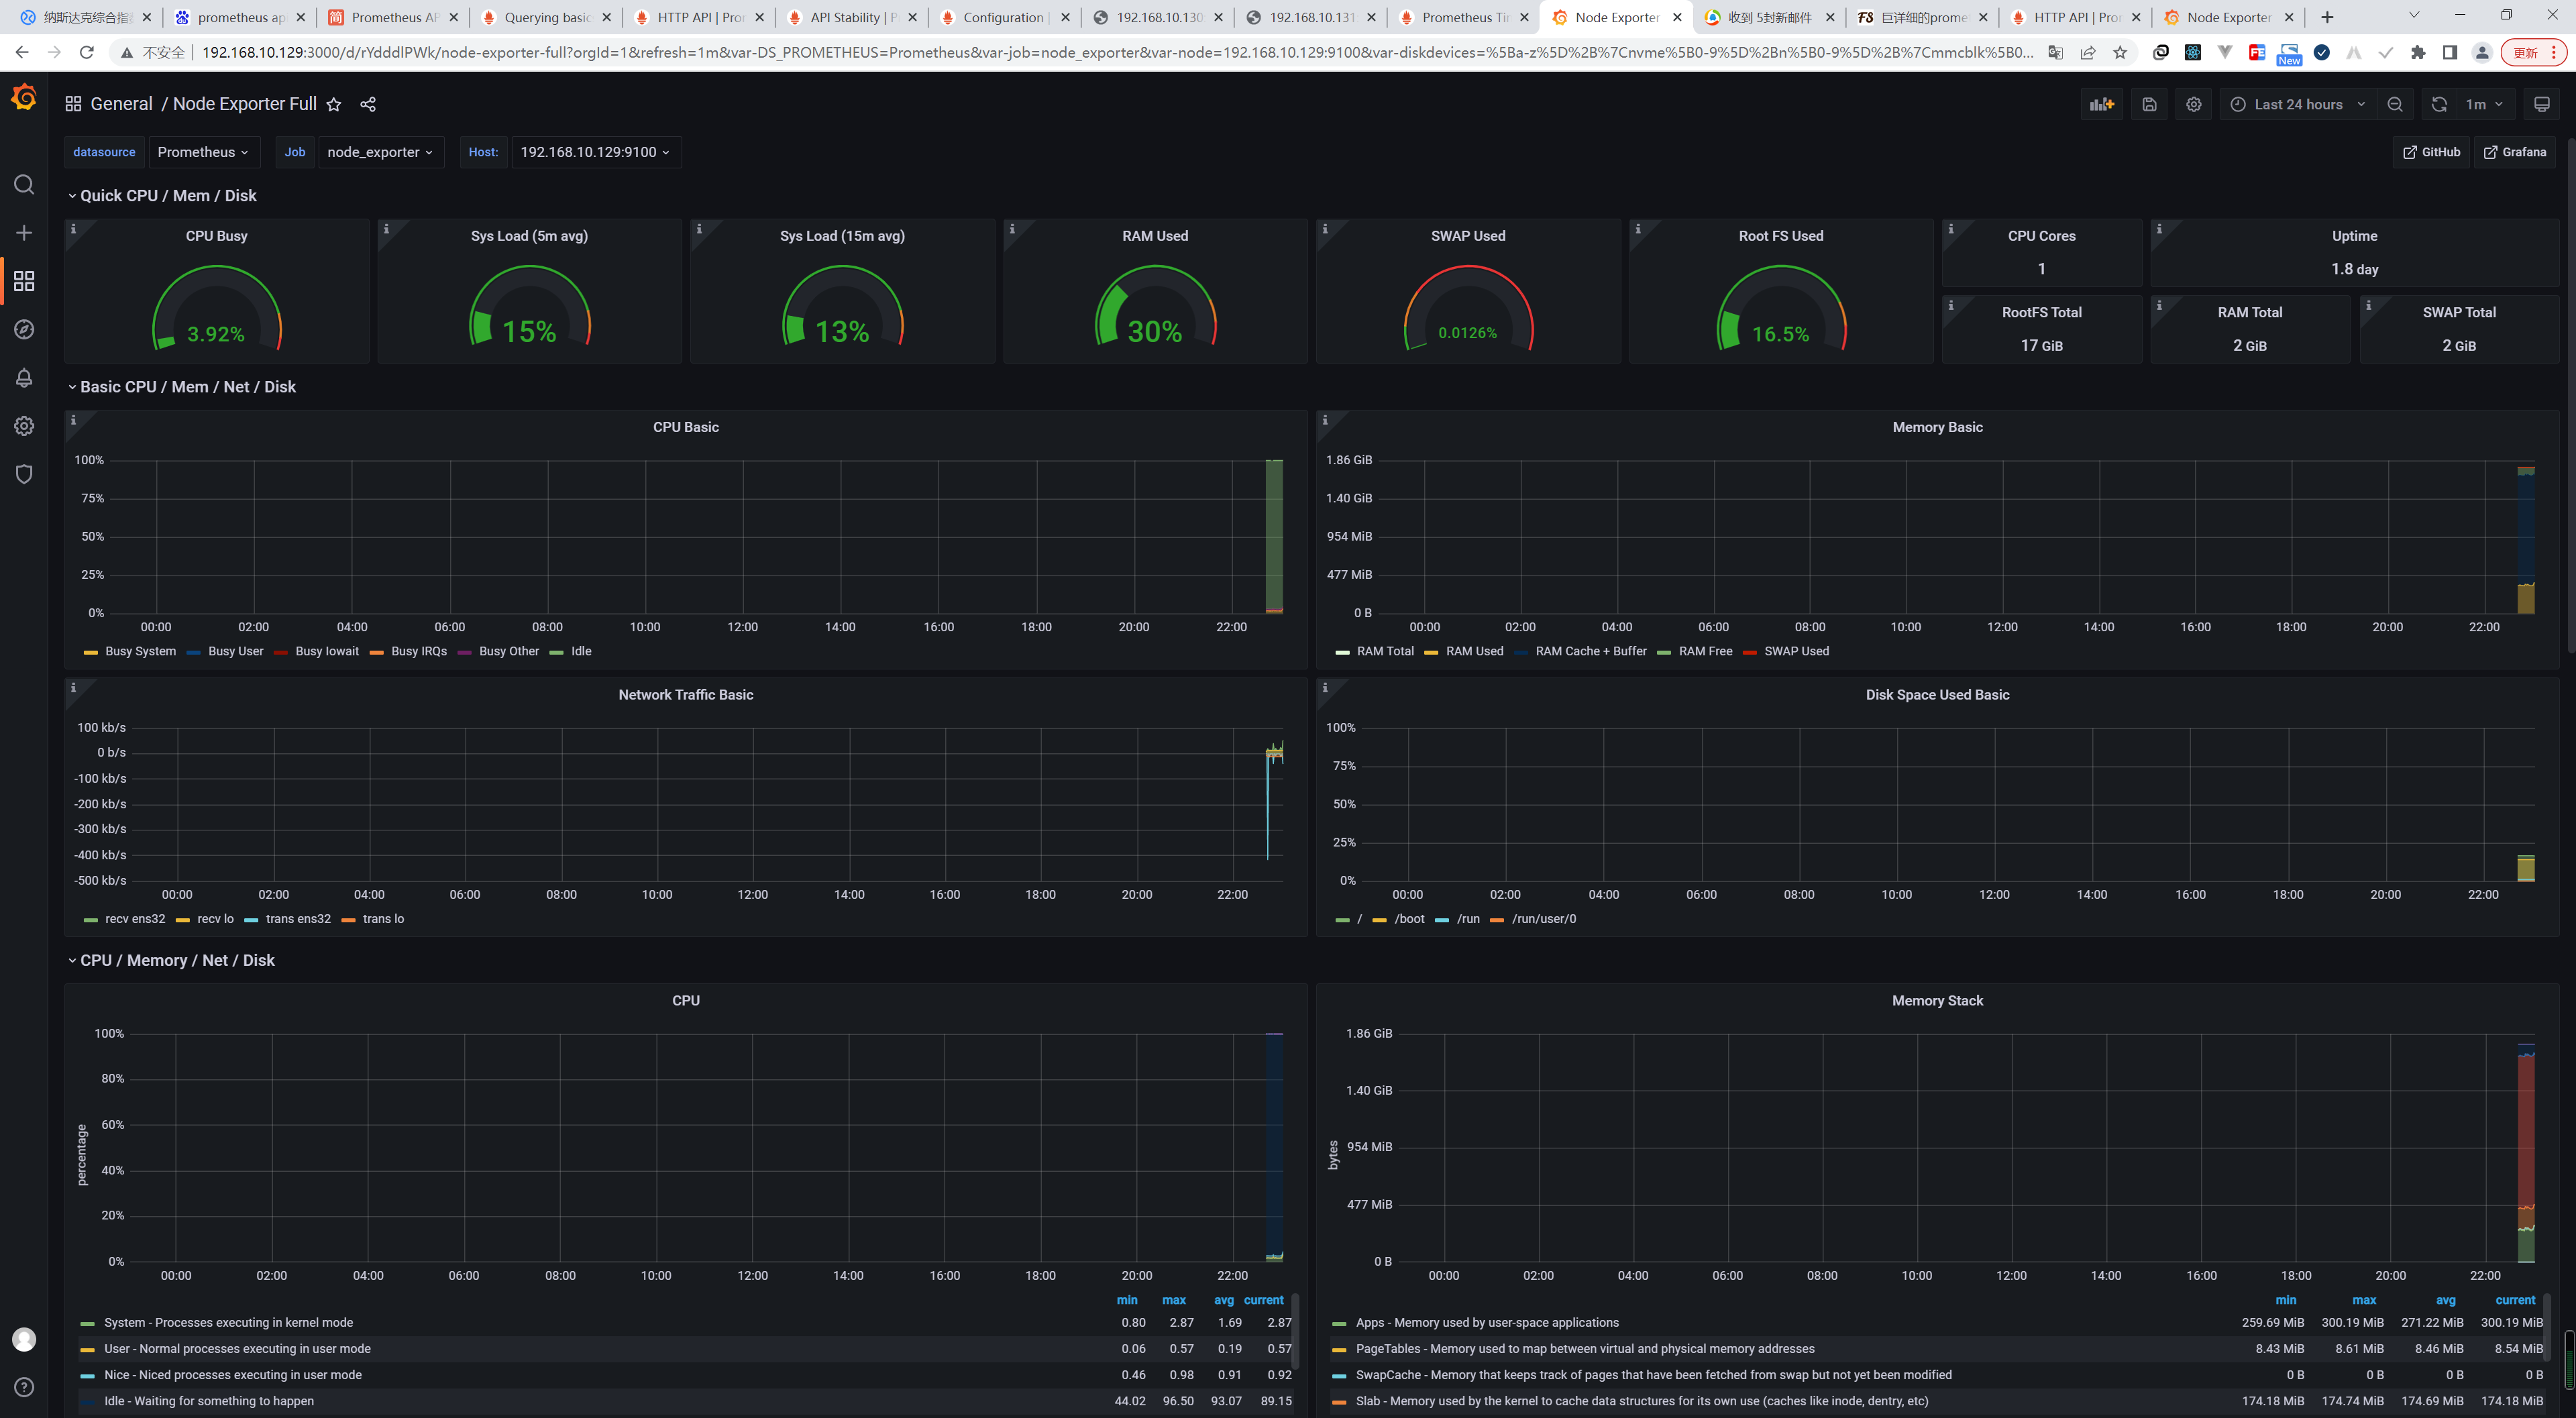
Task: Toggle RAM Used series in Memory Basic legend
Action: (x=1474, y=651)
